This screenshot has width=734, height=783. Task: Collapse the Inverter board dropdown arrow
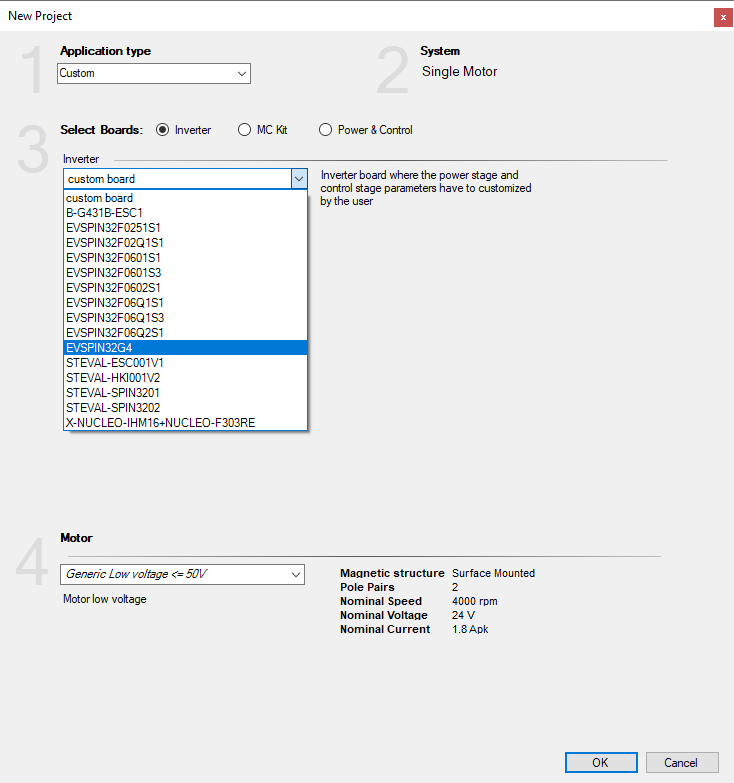coord(299,179)
